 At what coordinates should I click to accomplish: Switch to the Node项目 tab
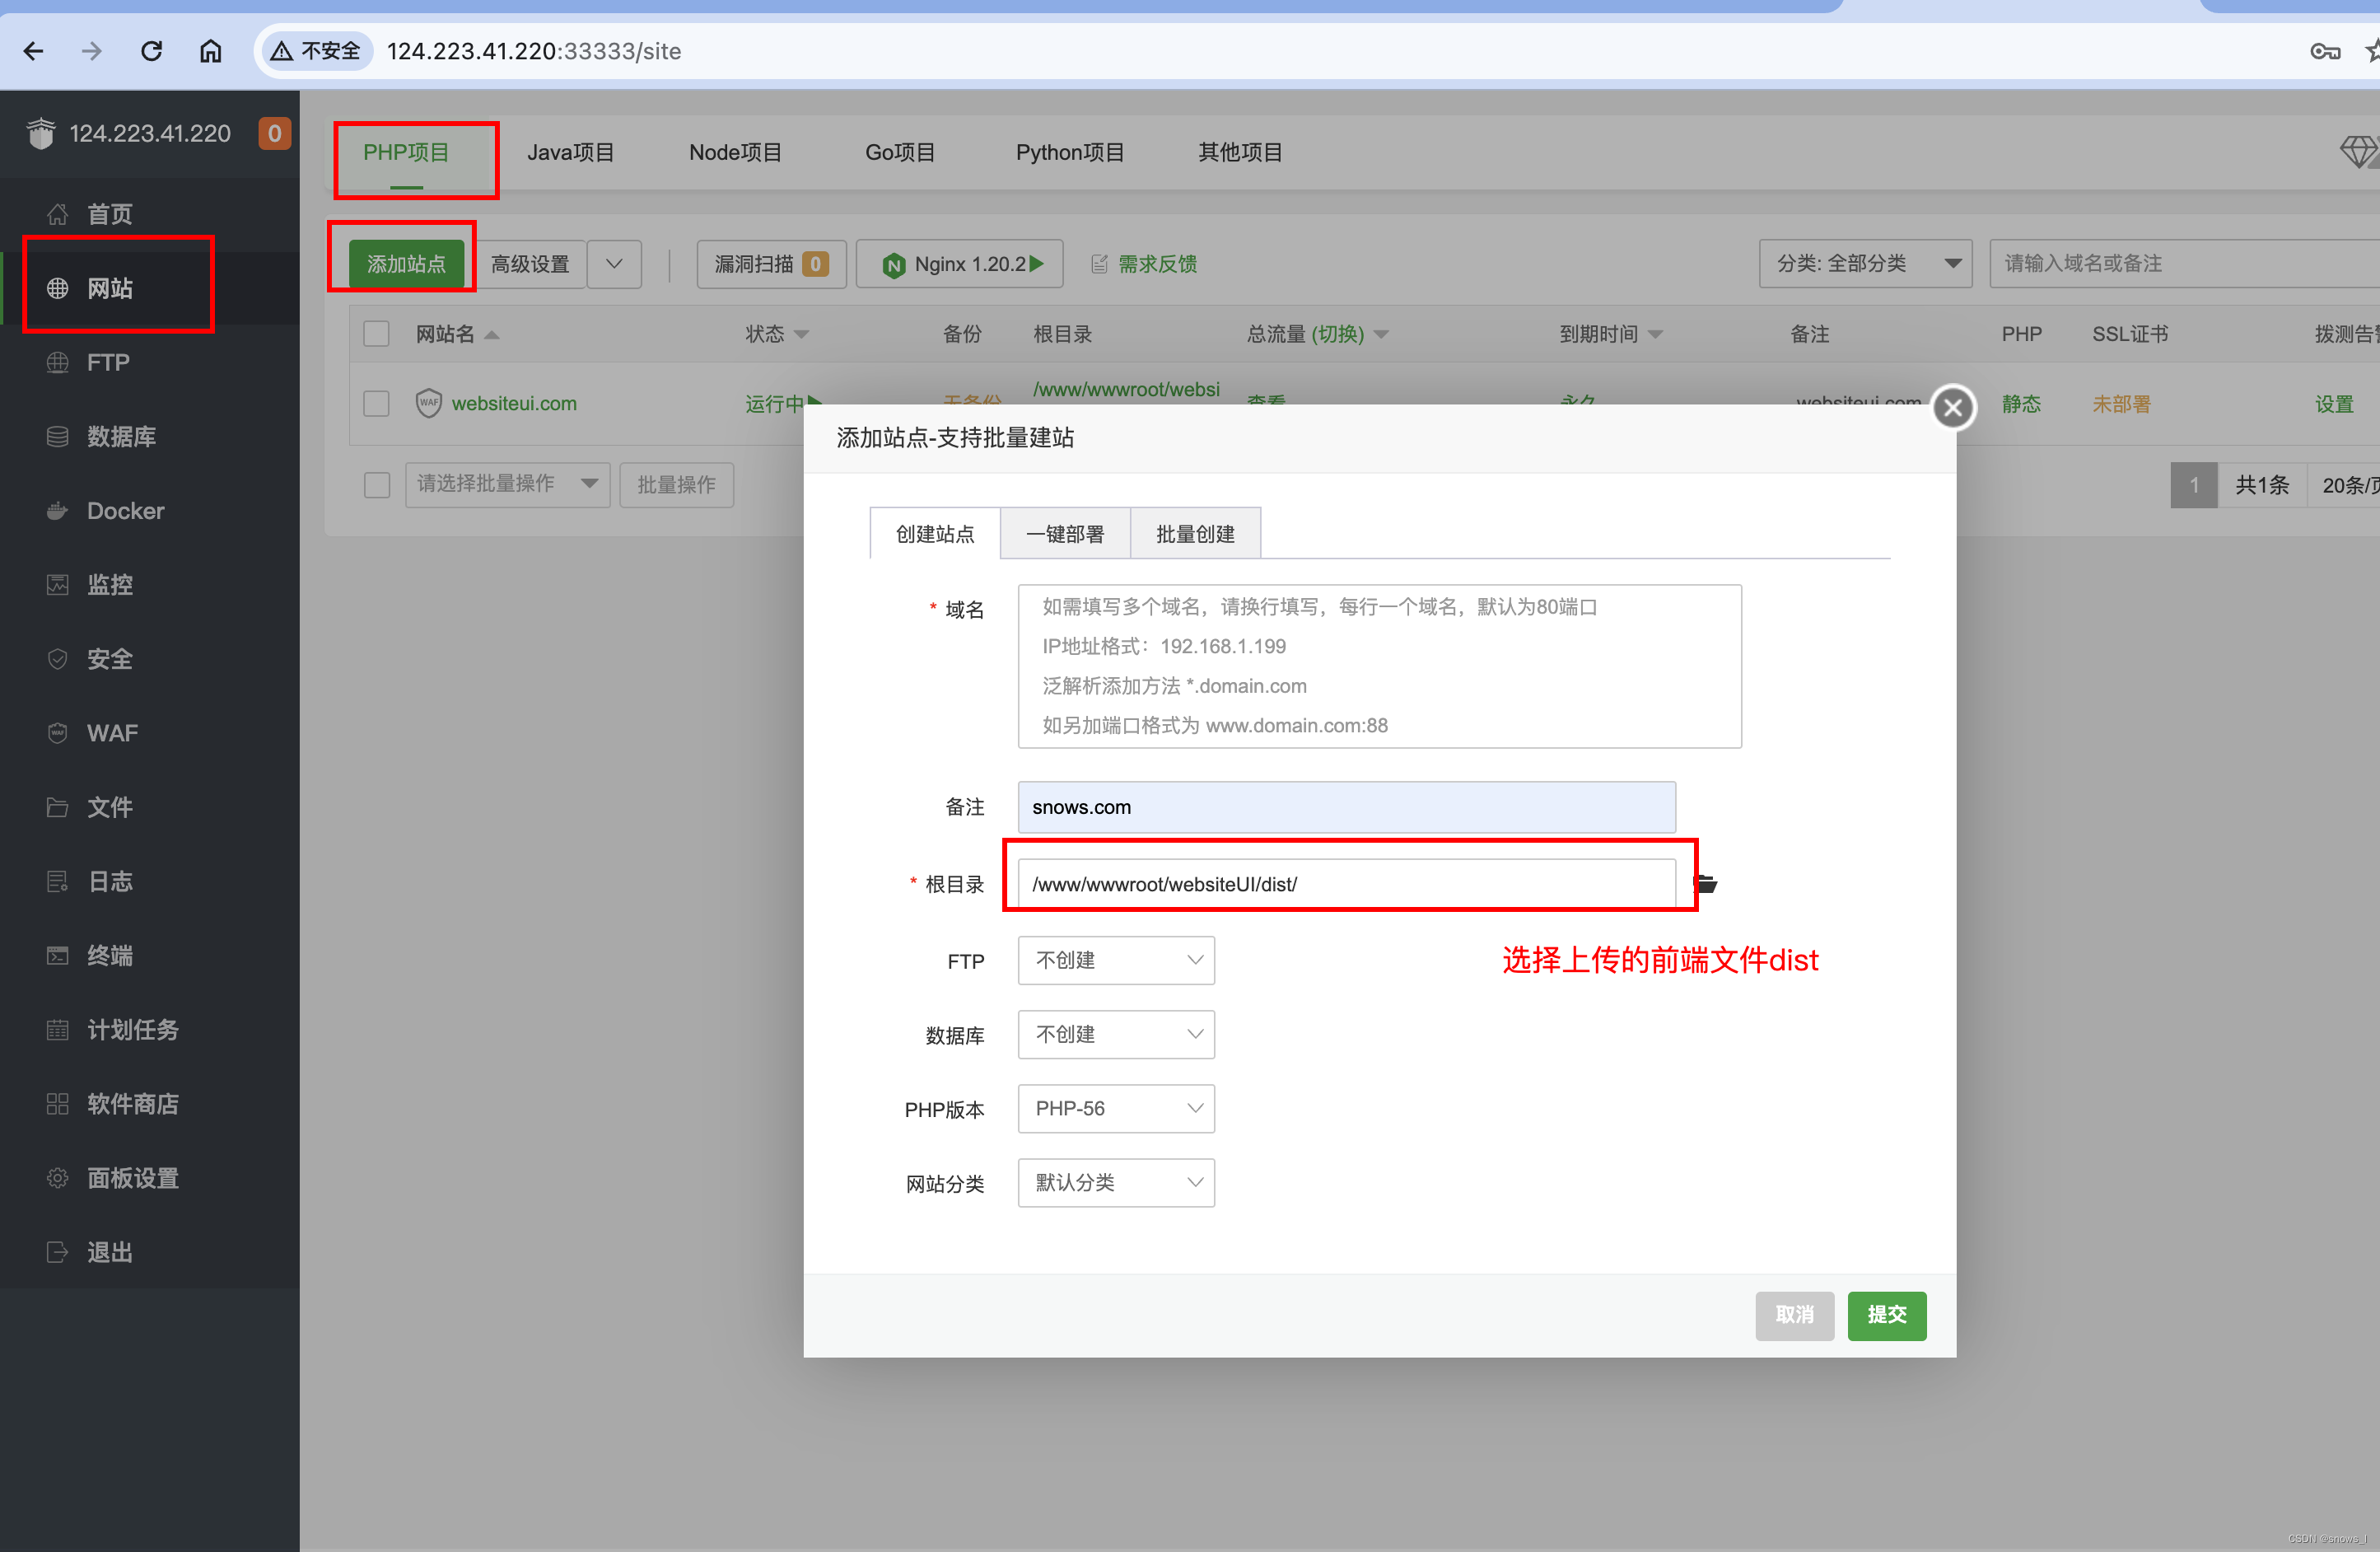coord(735,152)
